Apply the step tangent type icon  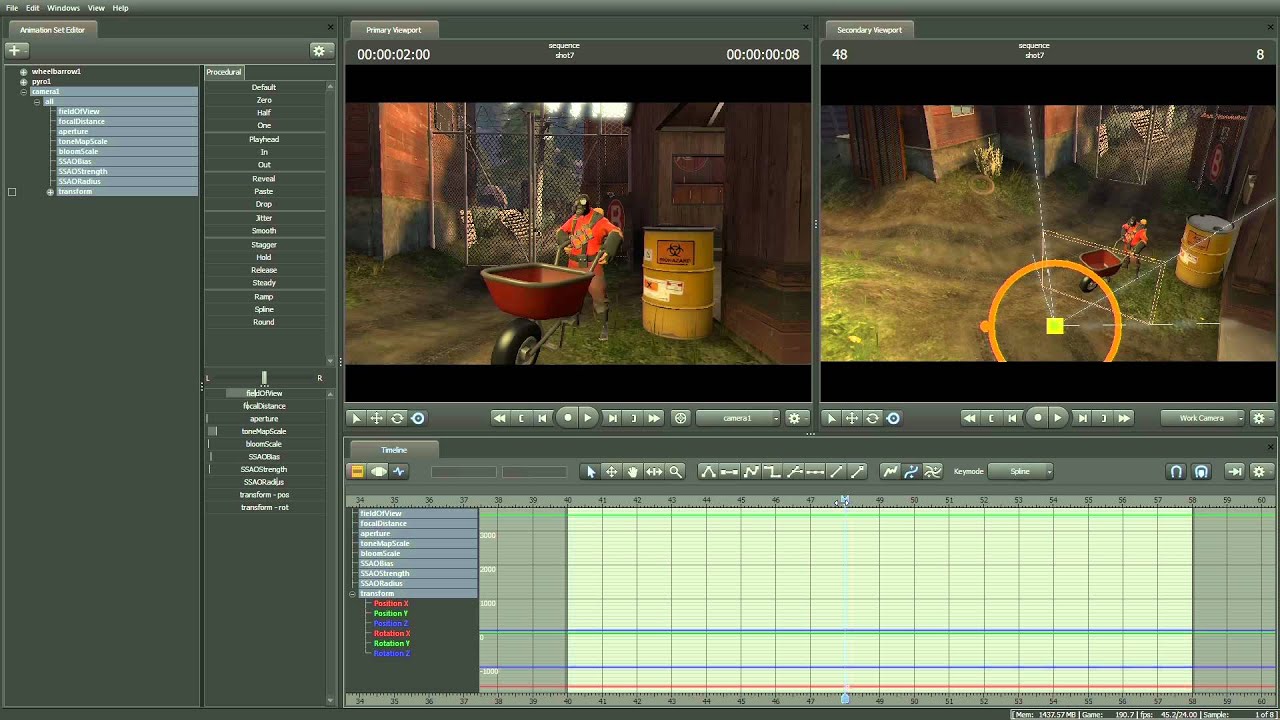pyautogui.click(x=772, y=472)
